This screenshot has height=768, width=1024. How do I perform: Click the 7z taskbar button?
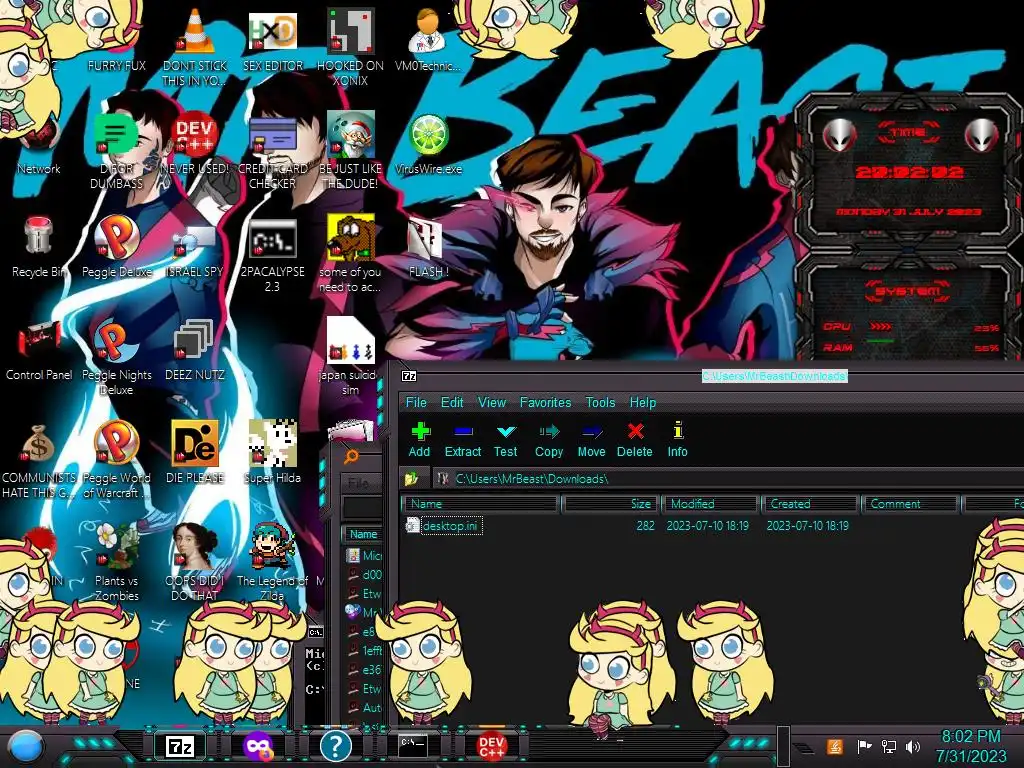(x=180, y=746)
